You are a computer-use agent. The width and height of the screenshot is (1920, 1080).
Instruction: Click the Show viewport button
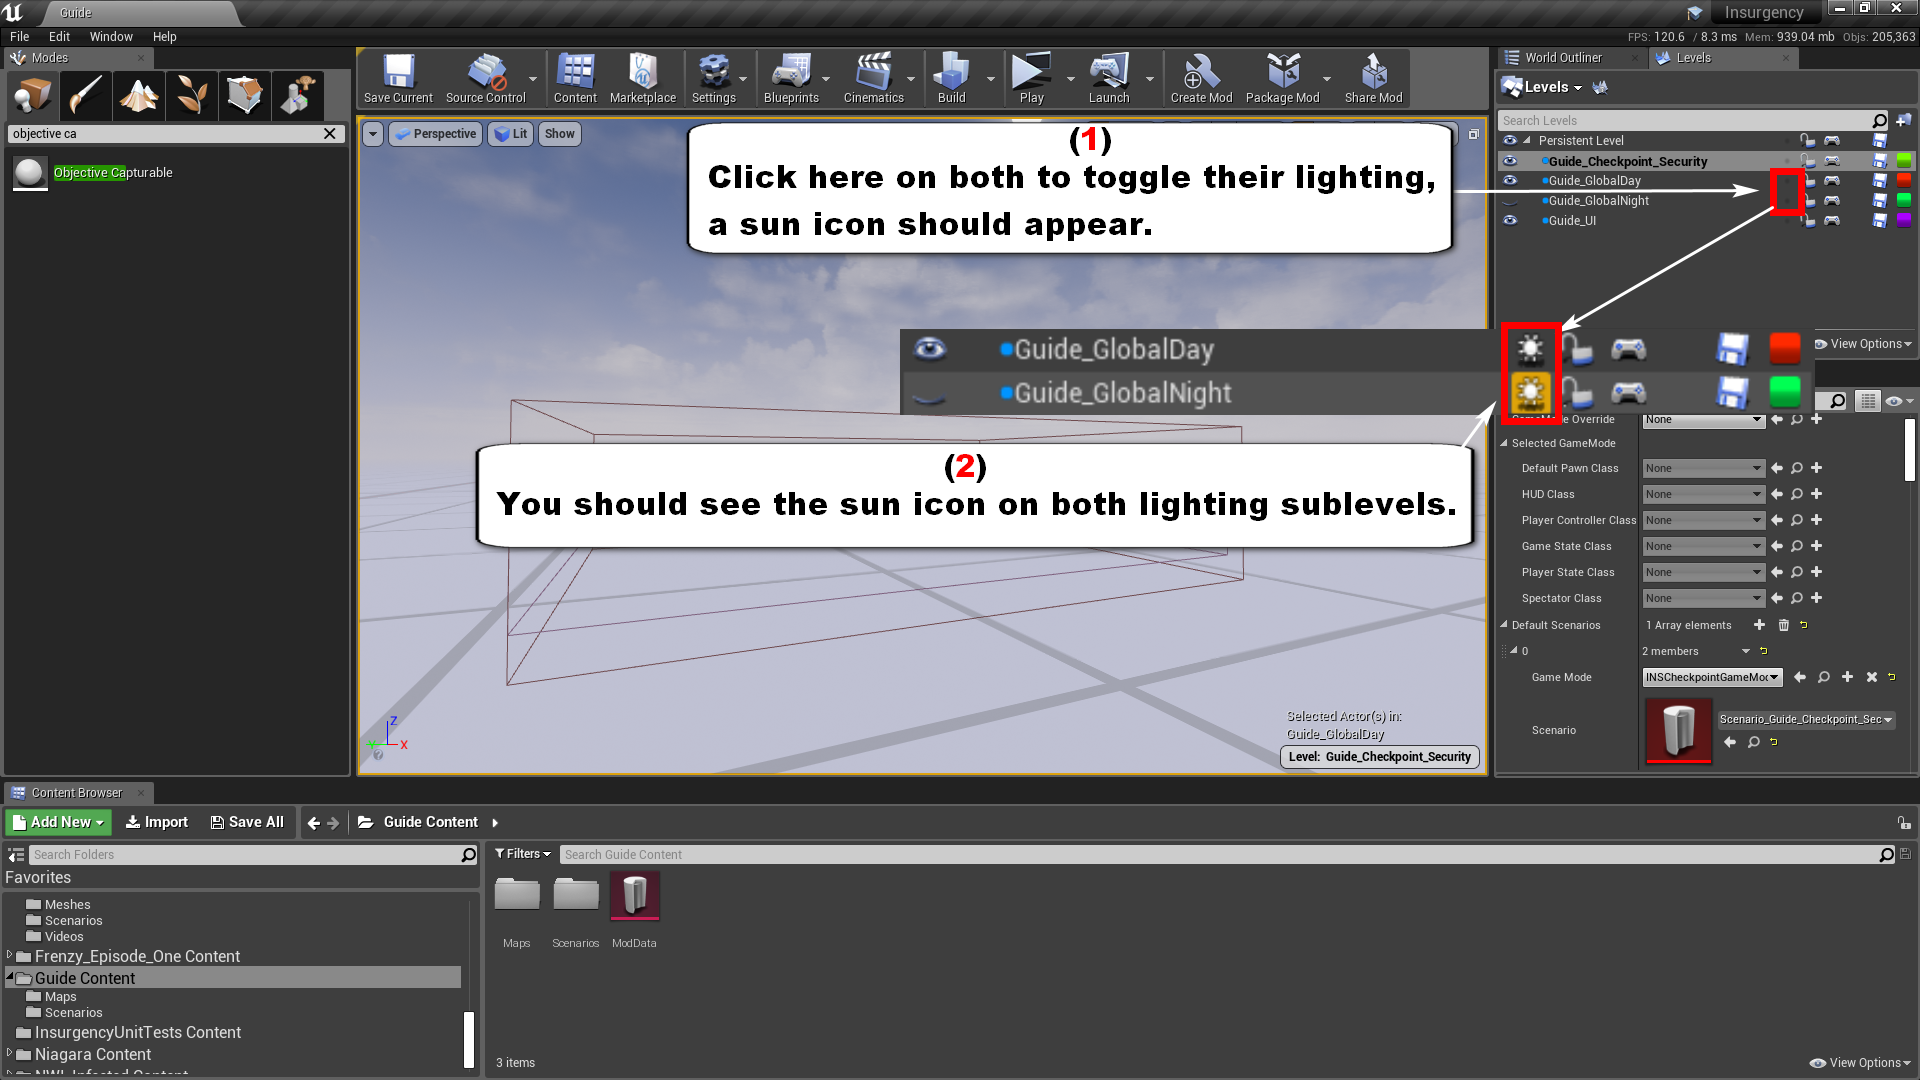click(x=560, y=134)
